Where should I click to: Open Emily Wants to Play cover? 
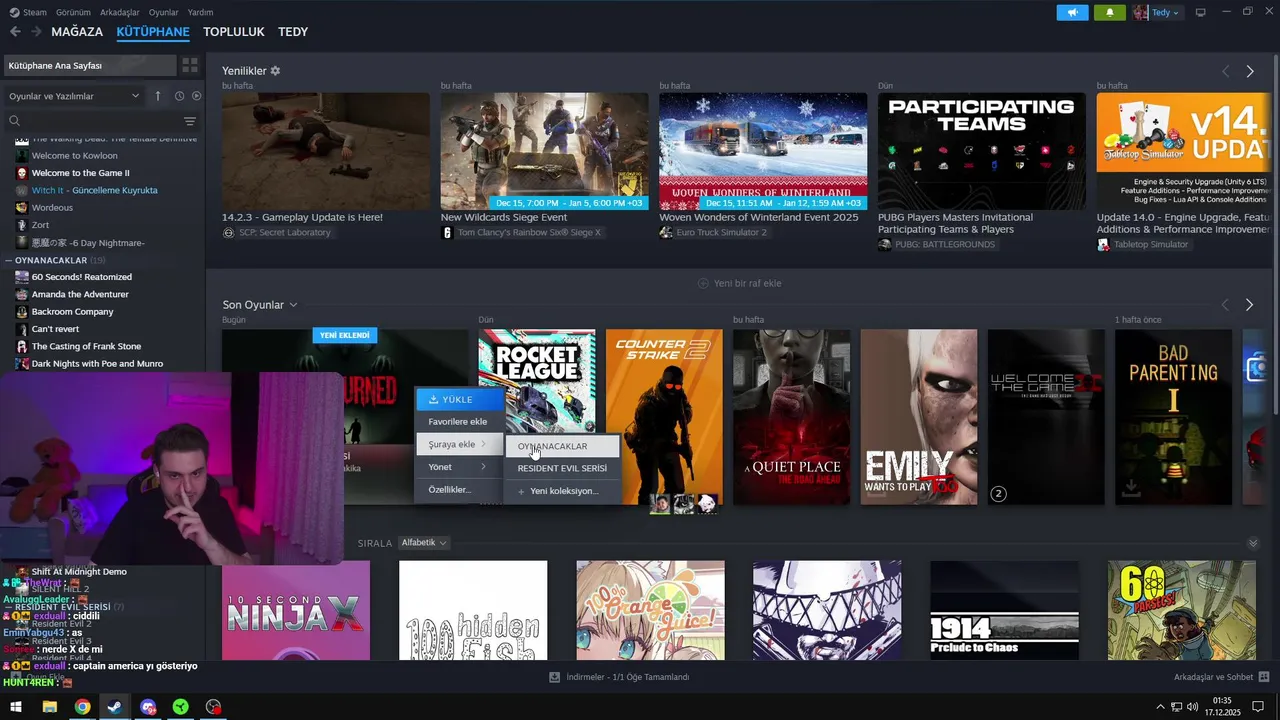[919, 417]
